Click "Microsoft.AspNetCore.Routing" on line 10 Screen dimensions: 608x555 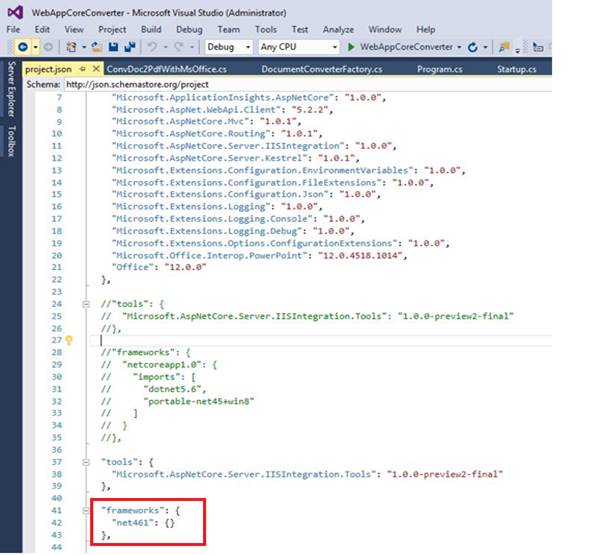click(191, 134)
